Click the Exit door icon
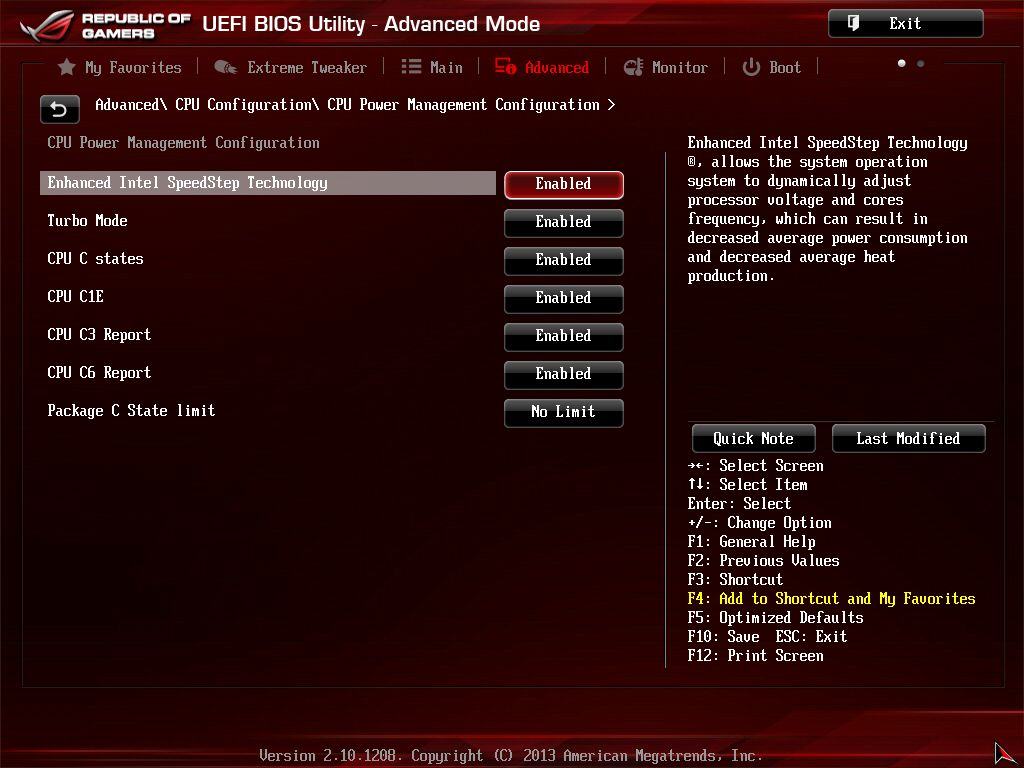 coord(853,24)
